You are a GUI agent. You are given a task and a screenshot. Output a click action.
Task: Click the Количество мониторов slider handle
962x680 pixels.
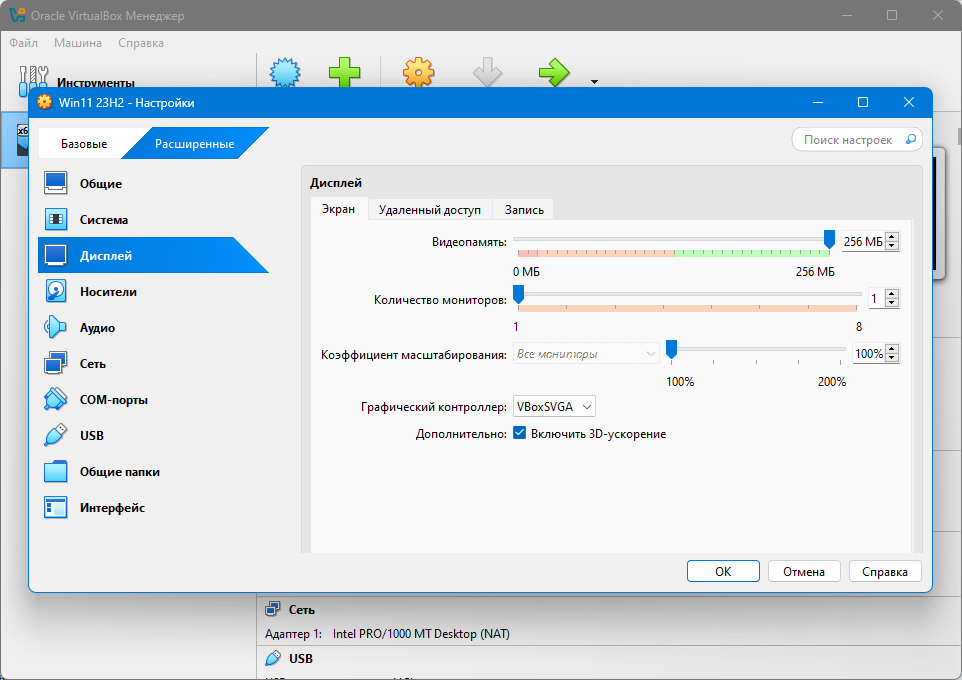(x=518, y=295)
